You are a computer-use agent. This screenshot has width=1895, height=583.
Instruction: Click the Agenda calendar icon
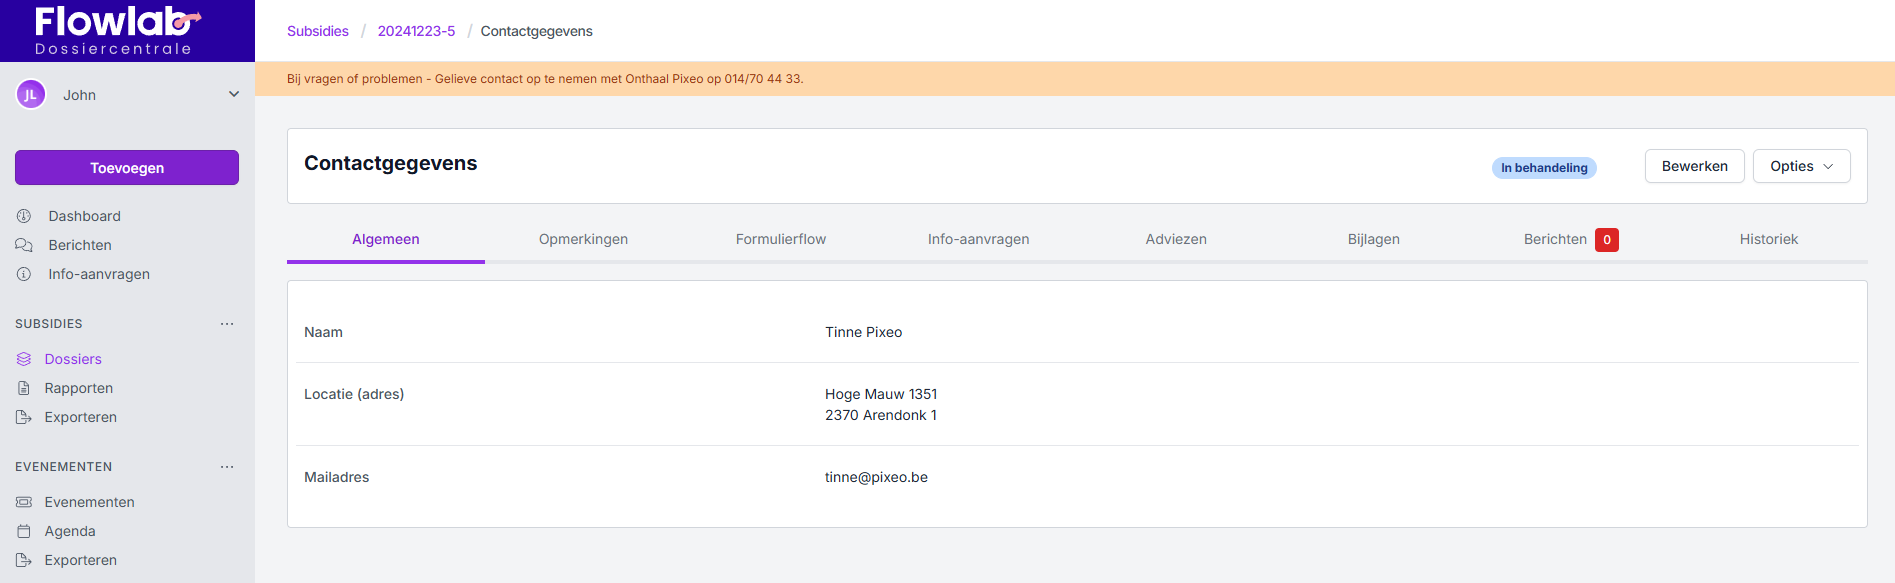[24, 531]
